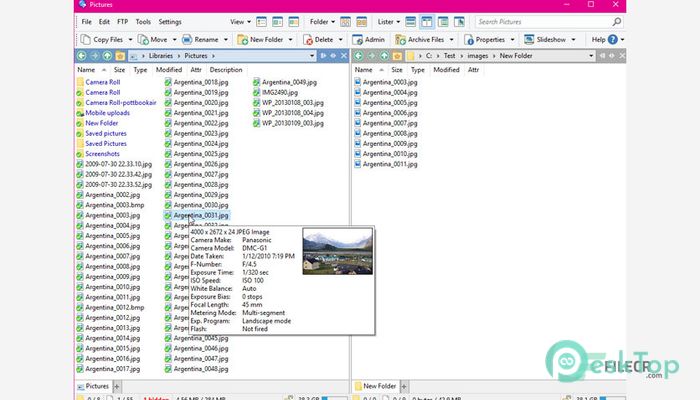This screenshot has height=400, width=700.
Task: Open the Settings menu
Action: tap(170, 21)
